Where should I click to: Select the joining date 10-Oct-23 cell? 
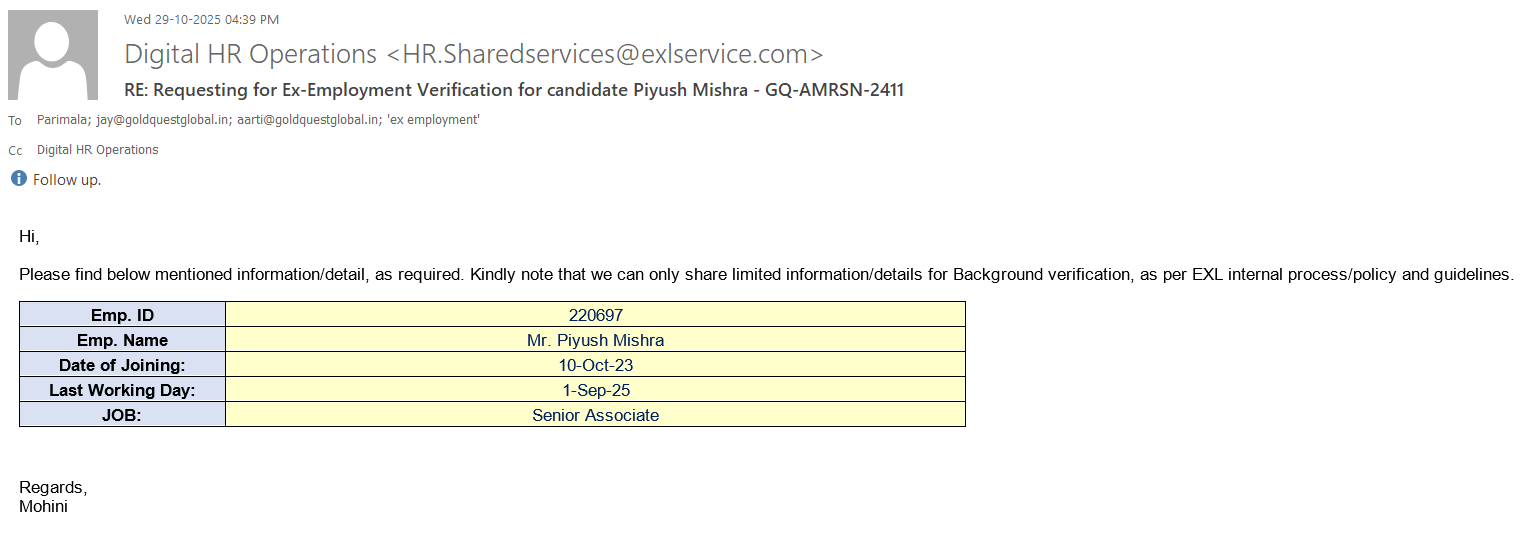(595, 365)
